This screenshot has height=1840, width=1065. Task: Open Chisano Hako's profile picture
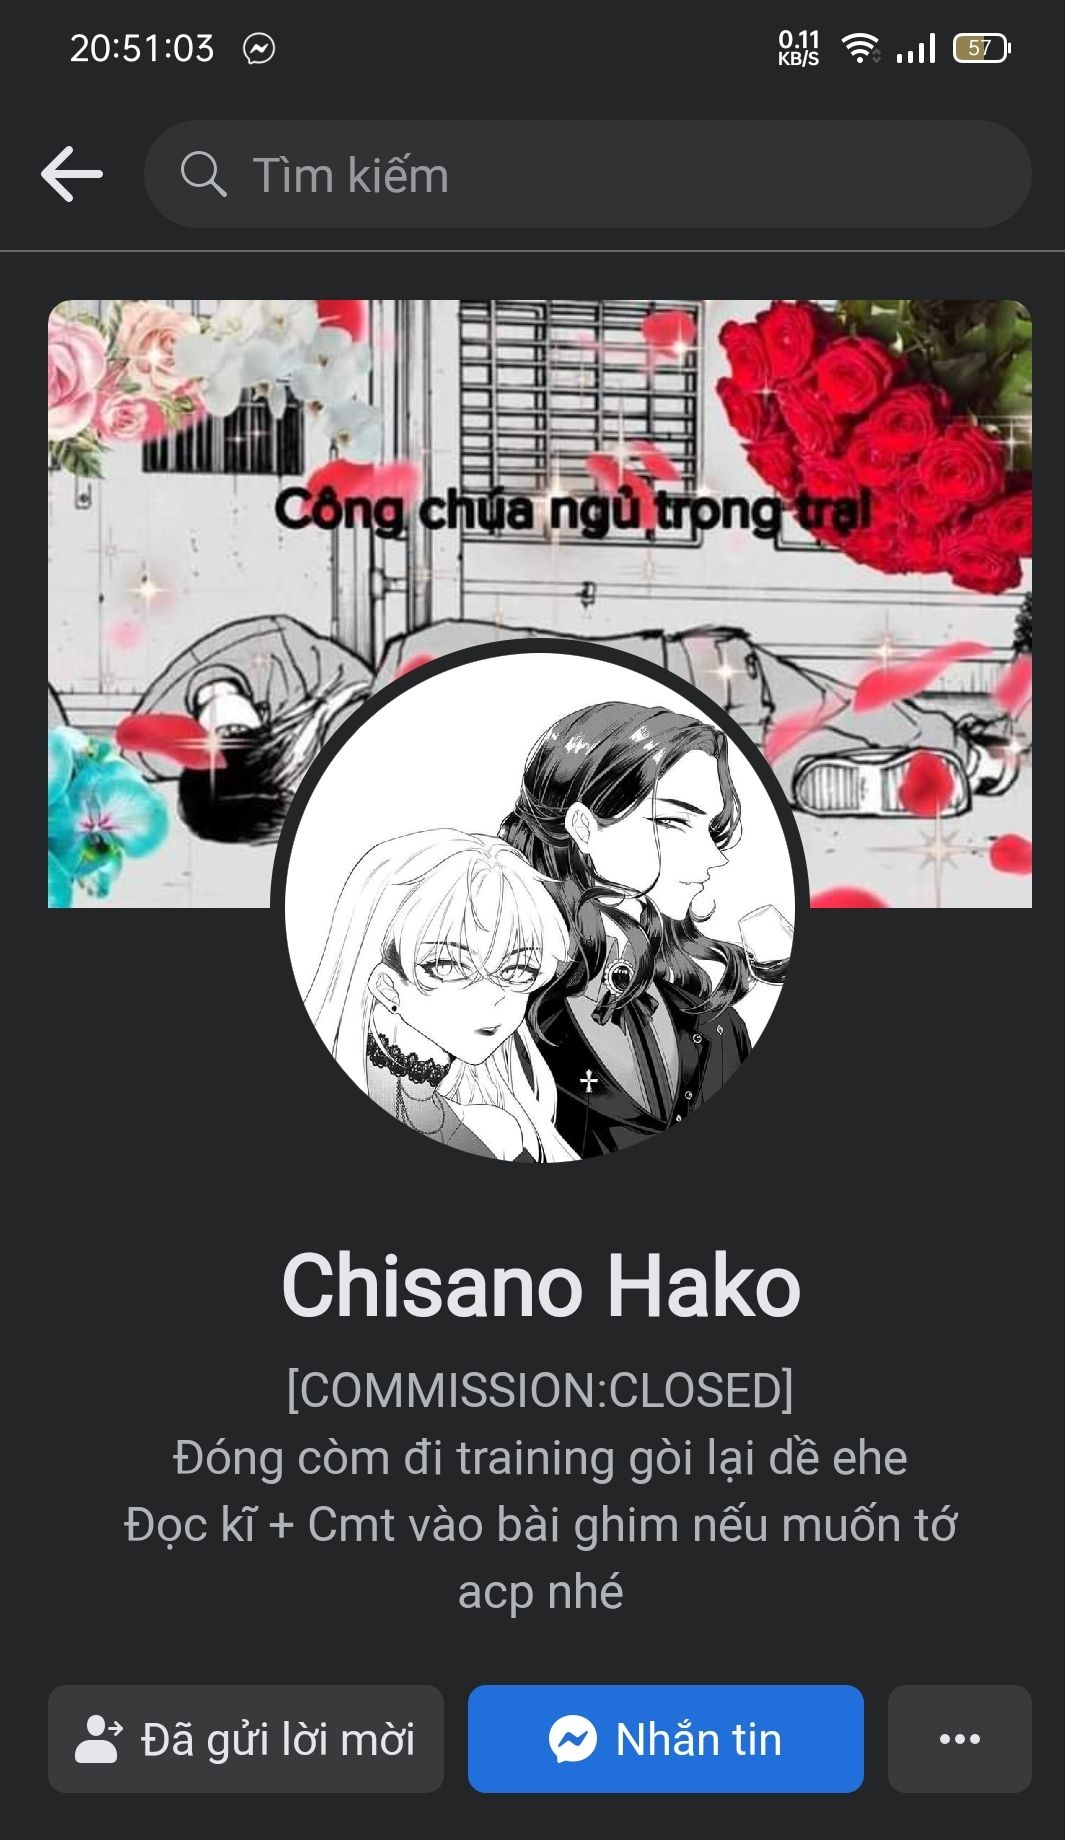pos(540,907)
